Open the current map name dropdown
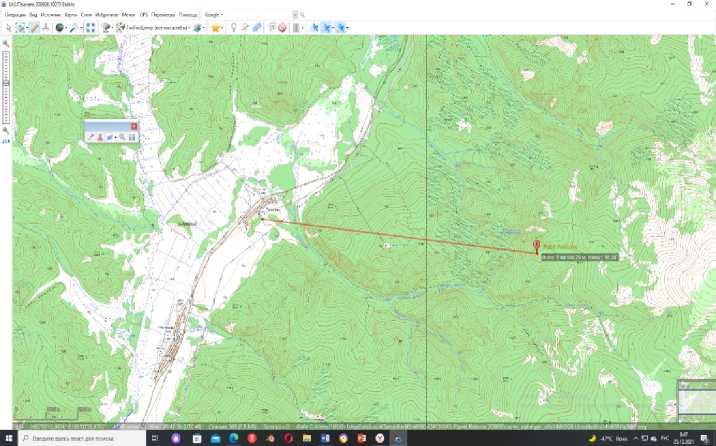The width and height of the screenshot is (716, 446). 154,28
